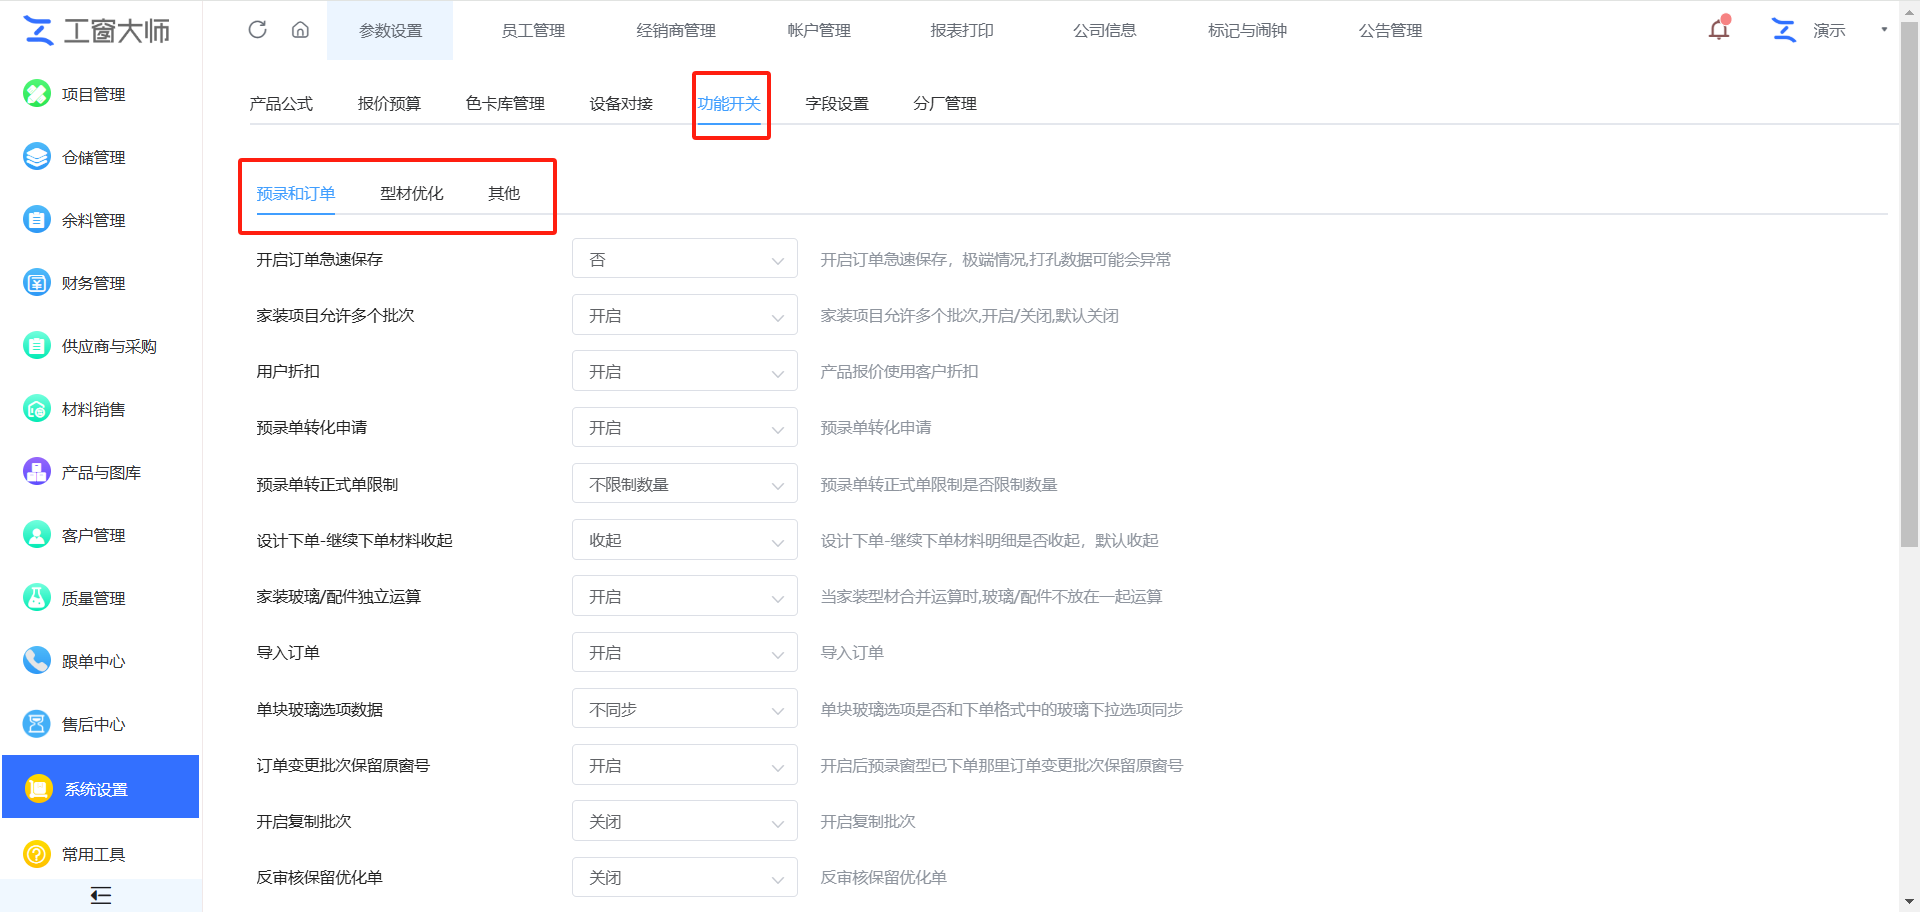This screenshot has width=1920, height=912.
Task: Open notifications bell icon
Action: point(1719,30)
